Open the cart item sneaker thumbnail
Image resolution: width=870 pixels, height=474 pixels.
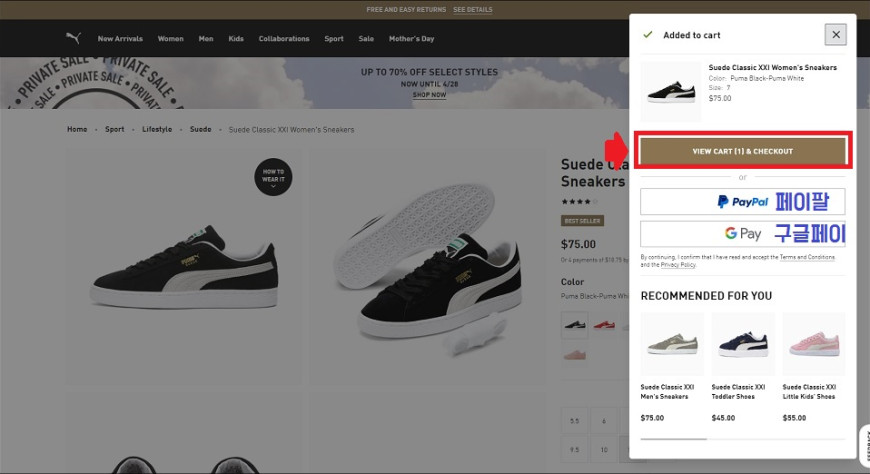pos(671,92)
